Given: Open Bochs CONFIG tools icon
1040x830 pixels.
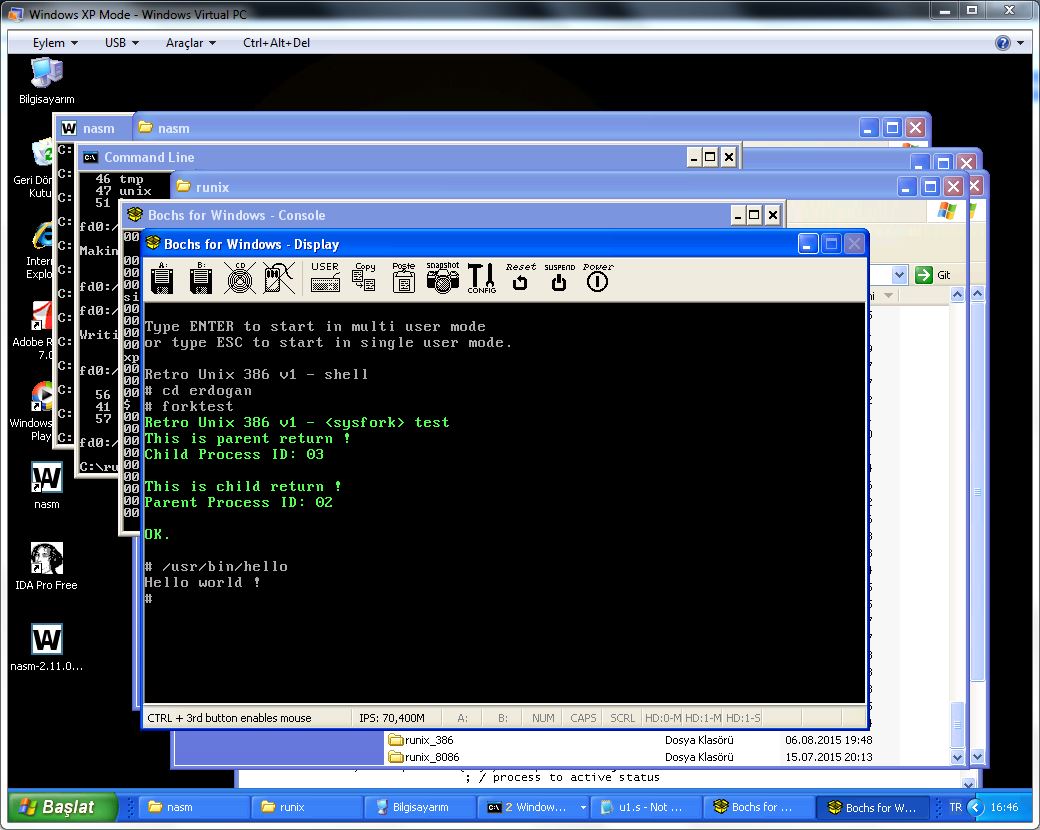Looking at the screenshot, I should click(482, 278).
